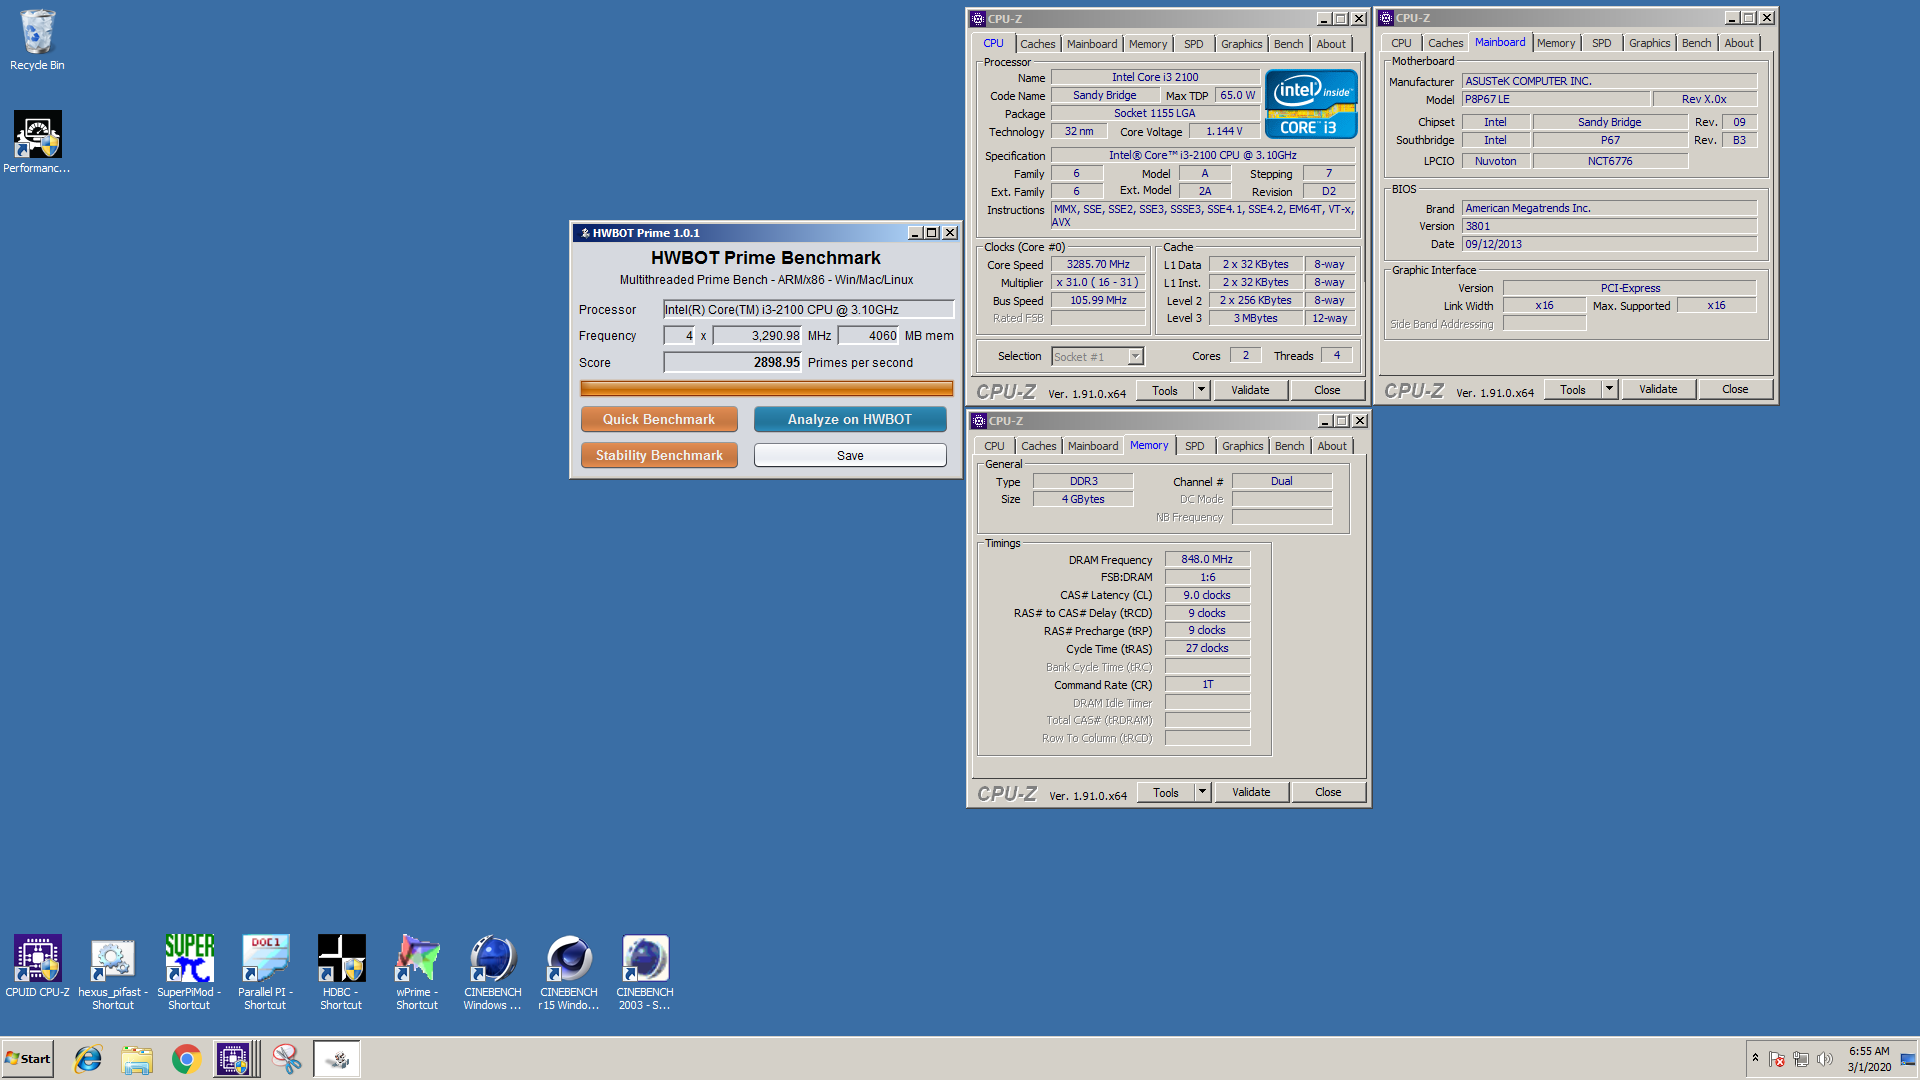Image resolution: width=1920 pixels, height=1080 pixels.
Task: Open the Recycle Bin desktop icon
Action: click(x=37, y=40)
